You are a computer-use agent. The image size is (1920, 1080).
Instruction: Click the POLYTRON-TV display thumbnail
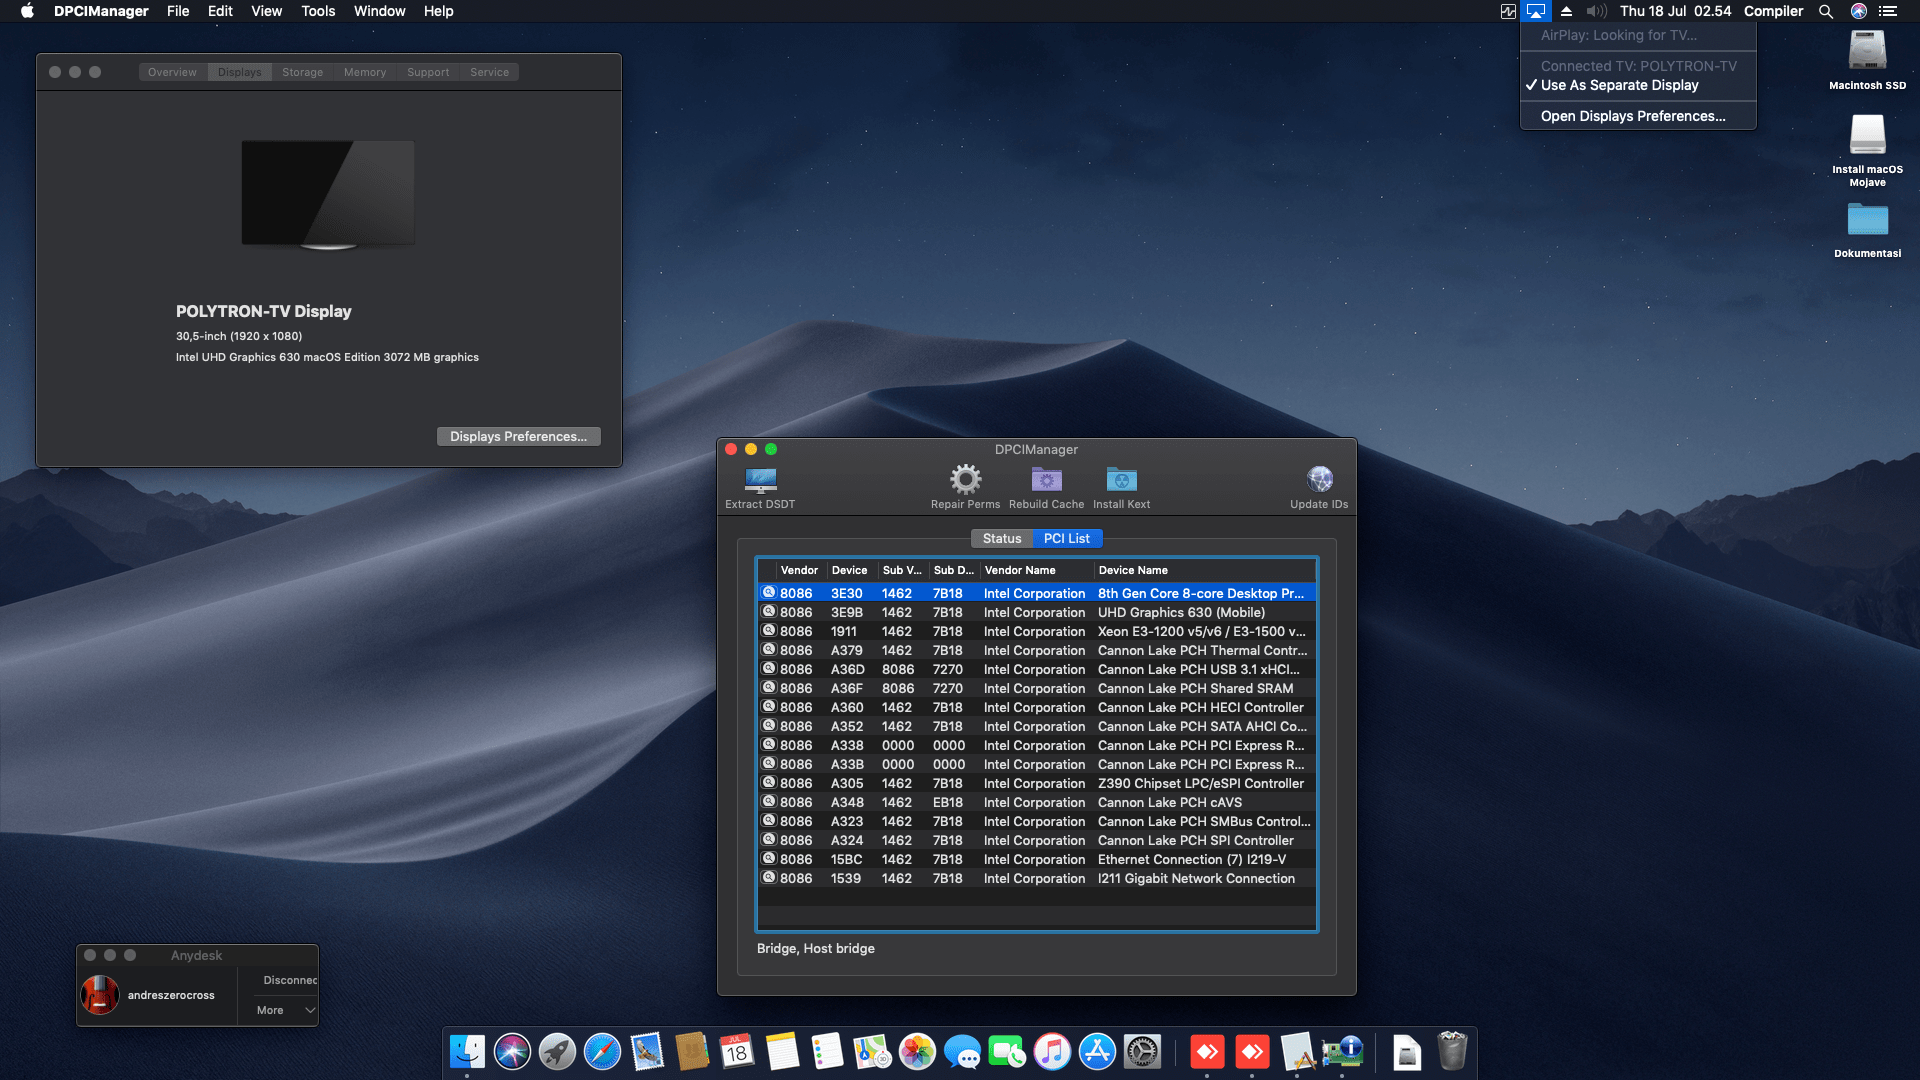(328, 194)
